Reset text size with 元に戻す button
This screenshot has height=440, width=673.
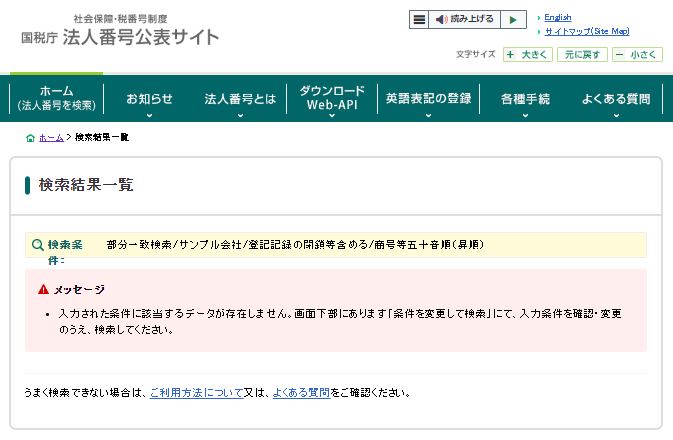tap(582, 55)
